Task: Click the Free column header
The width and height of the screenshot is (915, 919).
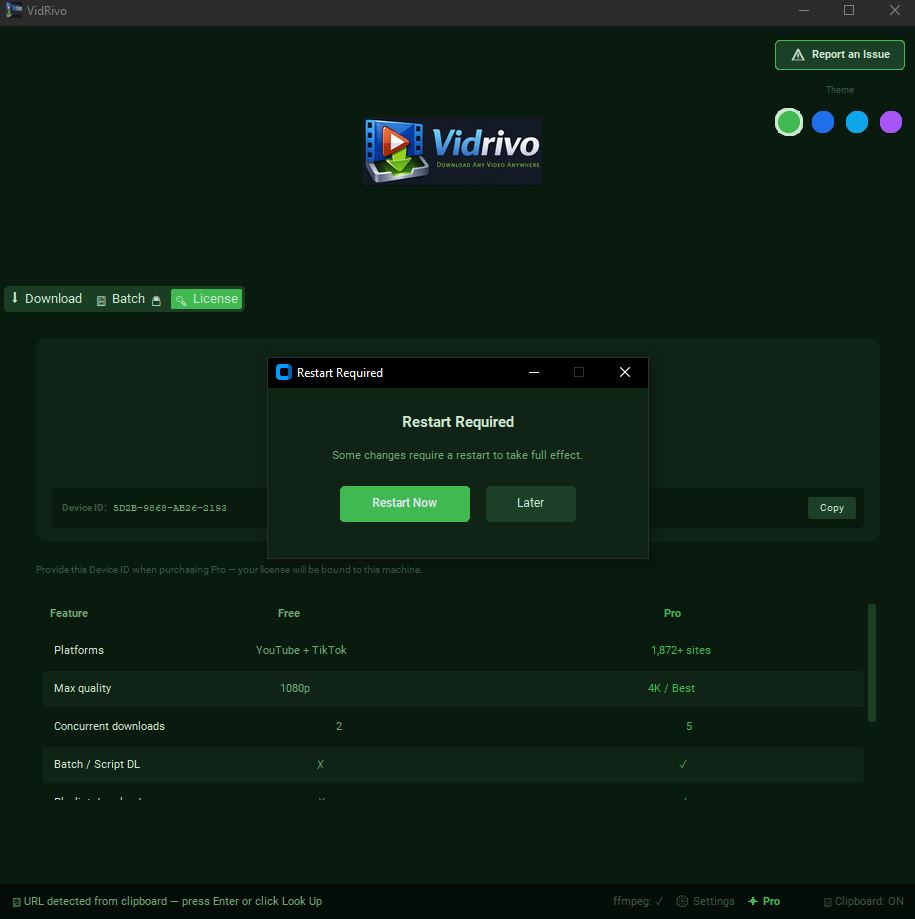Action: pyautogui.click(x=288, y=613)
